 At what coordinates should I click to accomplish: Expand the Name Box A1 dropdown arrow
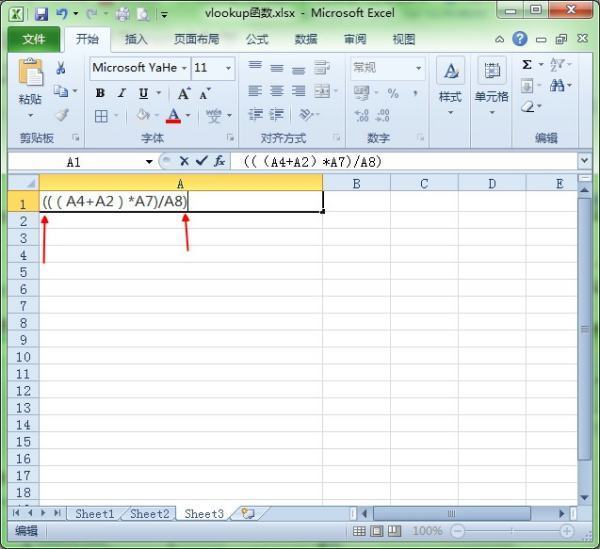[x=149, y=162]
